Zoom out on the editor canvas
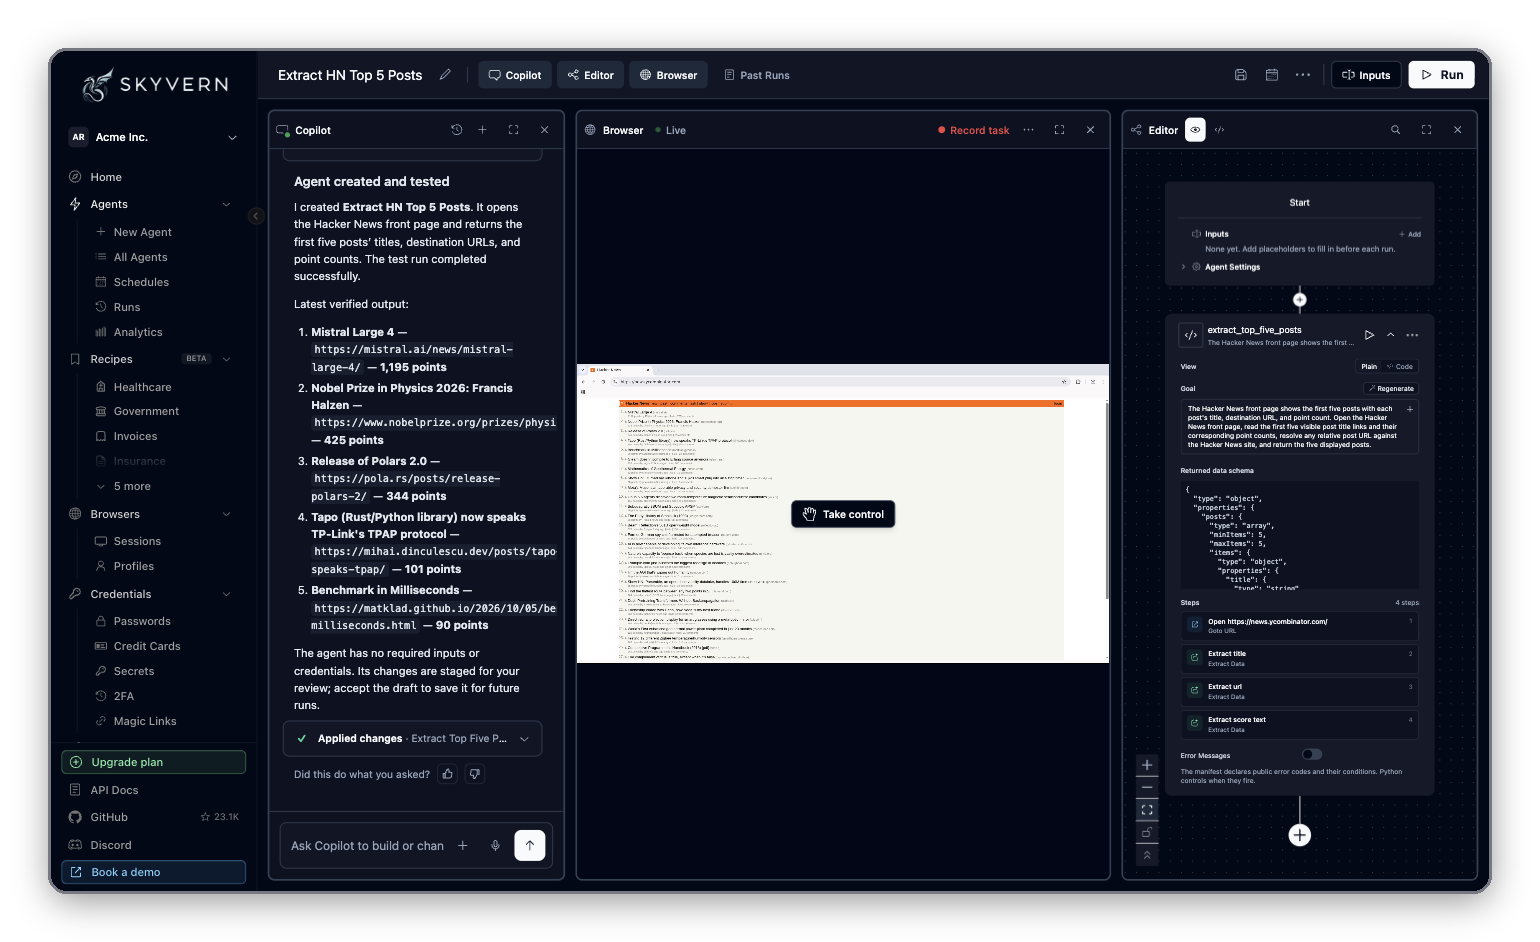Screen dimensions: 1540x942 (x=1147, y=788)
